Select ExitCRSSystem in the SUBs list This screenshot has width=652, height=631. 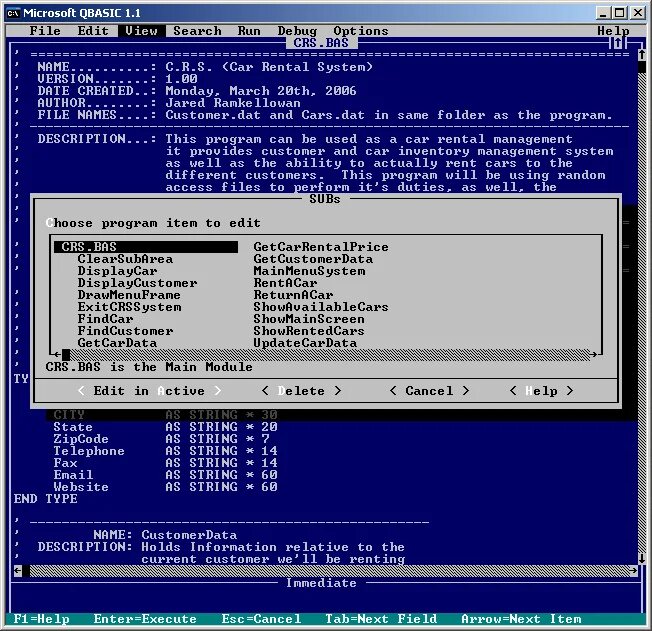coord(129,307)
